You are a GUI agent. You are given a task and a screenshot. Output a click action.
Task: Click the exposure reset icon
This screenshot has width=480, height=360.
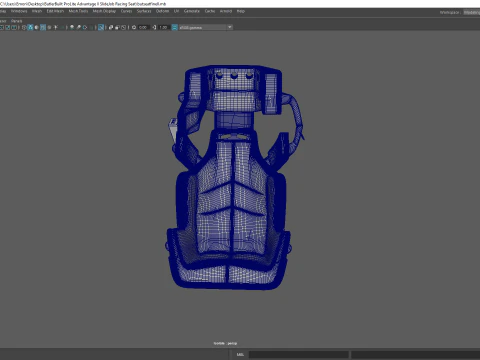click(134, 27)
